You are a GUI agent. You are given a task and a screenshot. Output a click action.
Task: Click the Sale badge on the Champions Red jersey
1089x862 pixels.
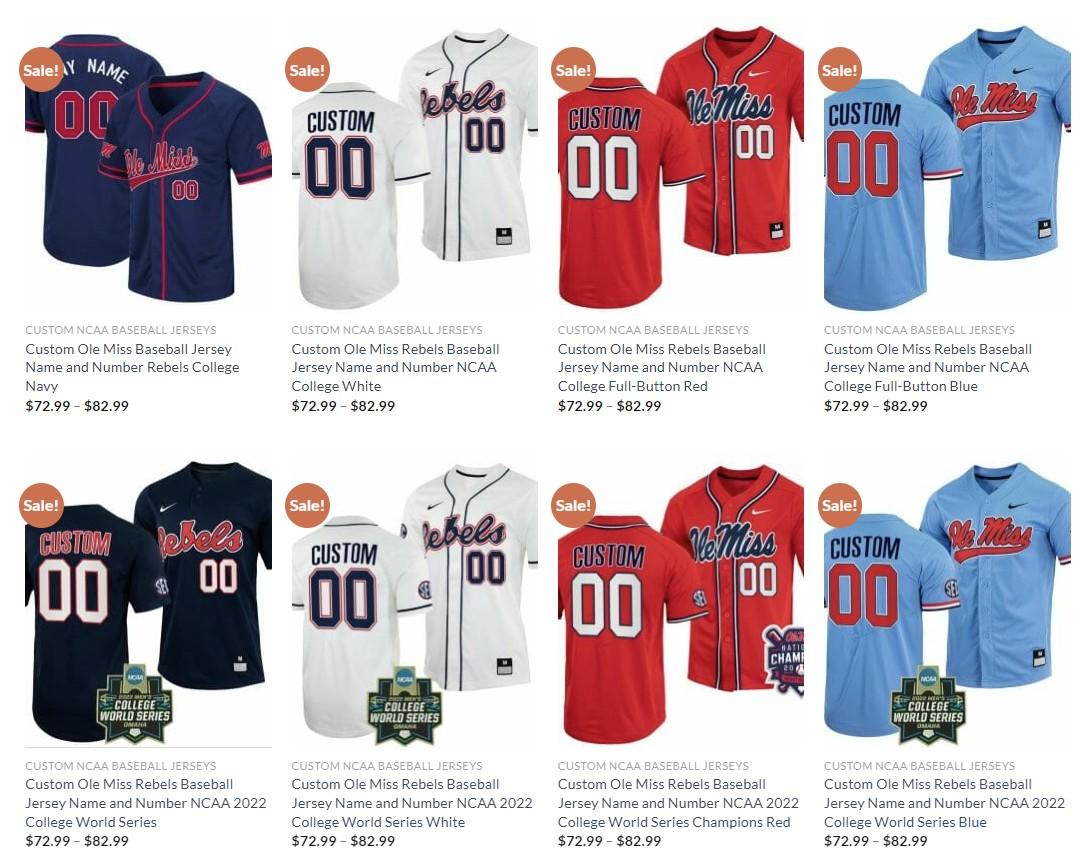click(x=573, y=505)
